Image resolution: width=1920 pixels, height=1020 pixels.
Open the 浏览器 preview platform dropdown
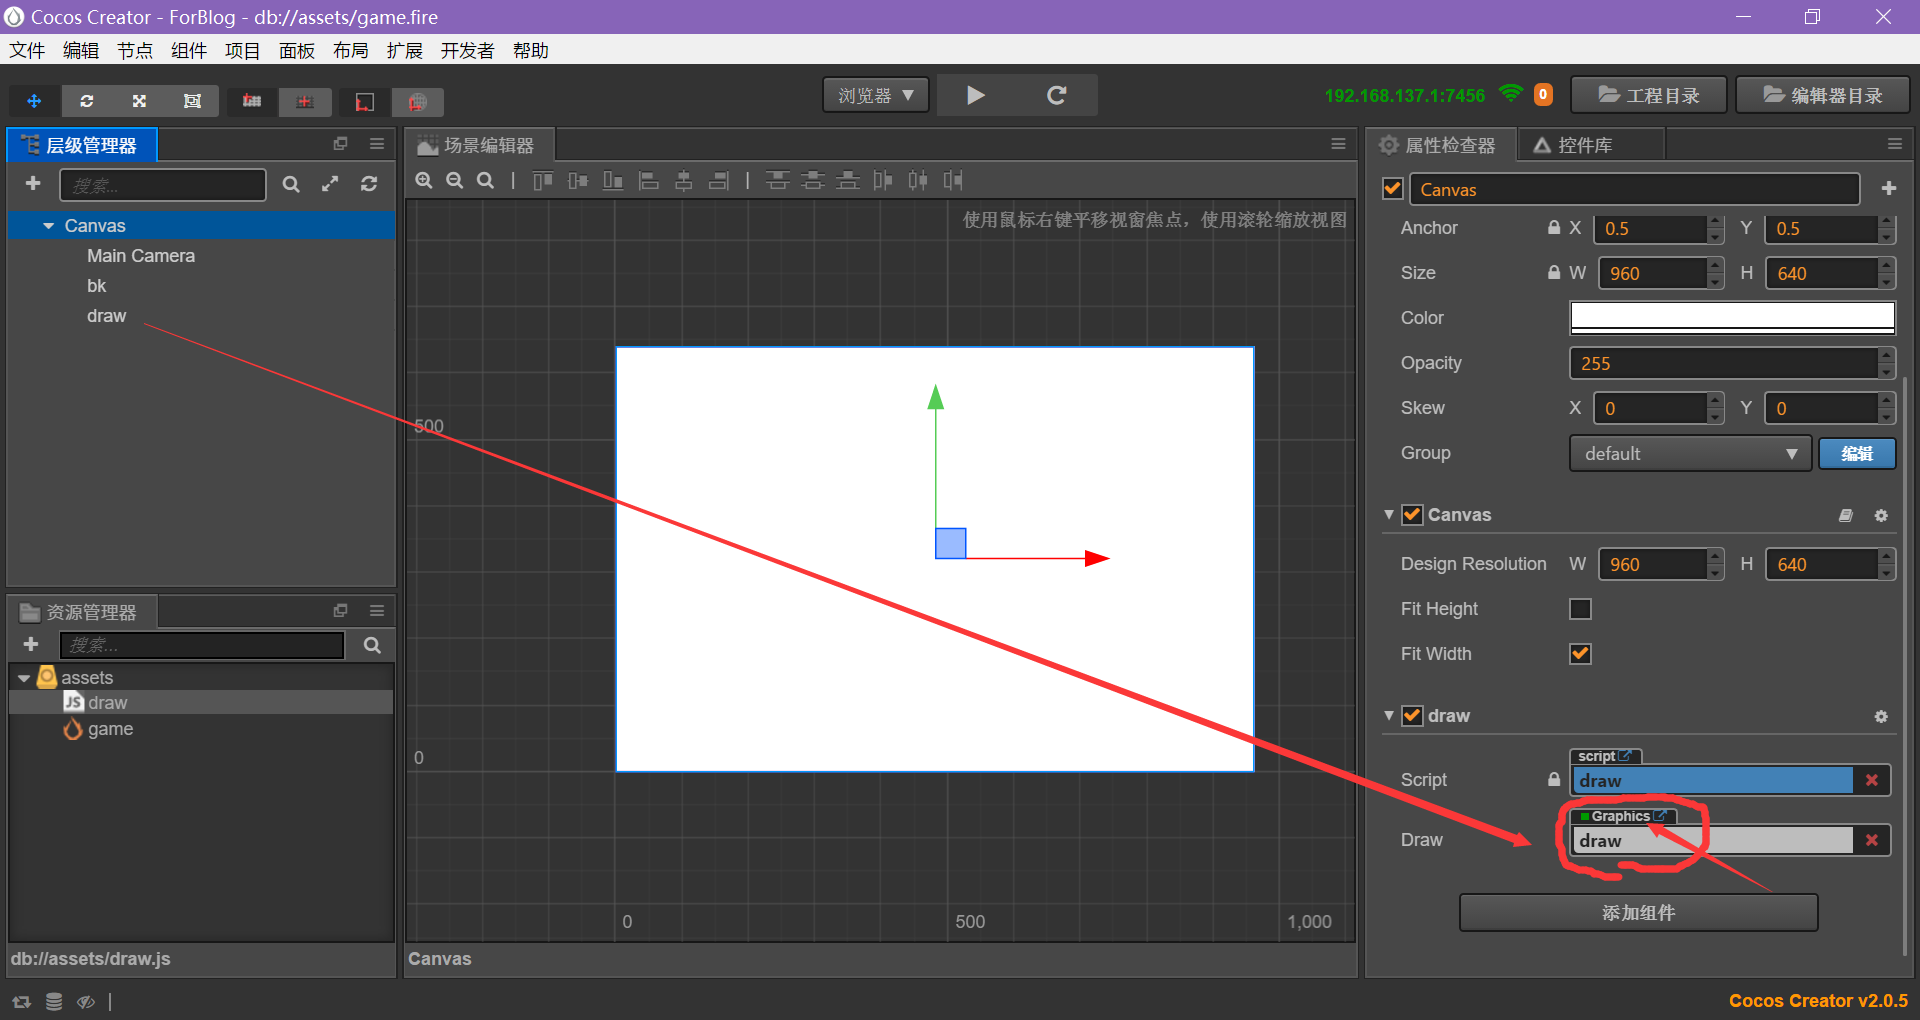pos(875,94)
